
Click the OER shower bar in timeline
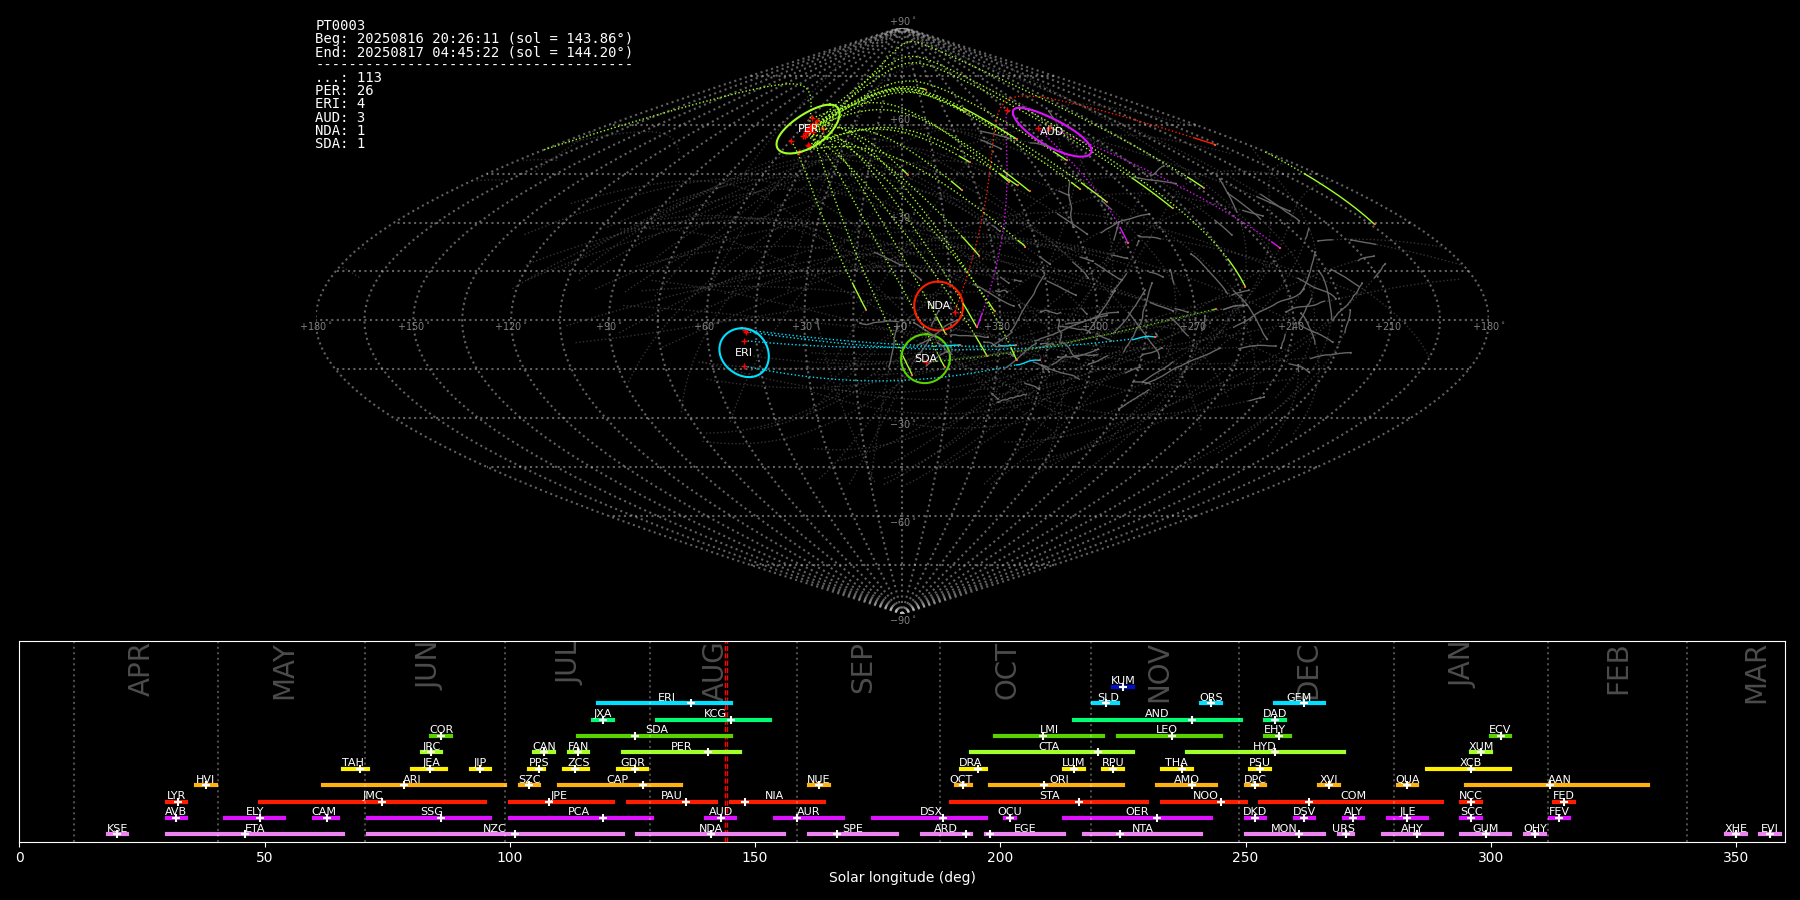pos(1137,818)
